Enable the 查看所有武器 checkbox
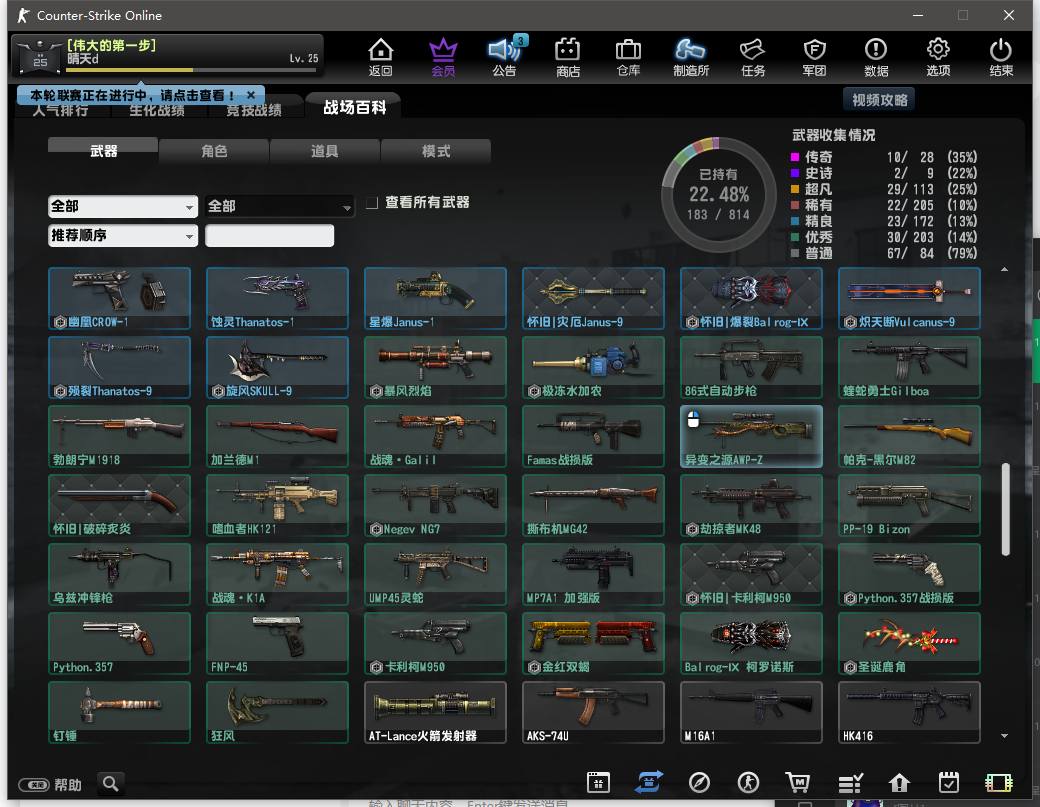Screen dimensions: 1040x807 click(x=372, y=203)
